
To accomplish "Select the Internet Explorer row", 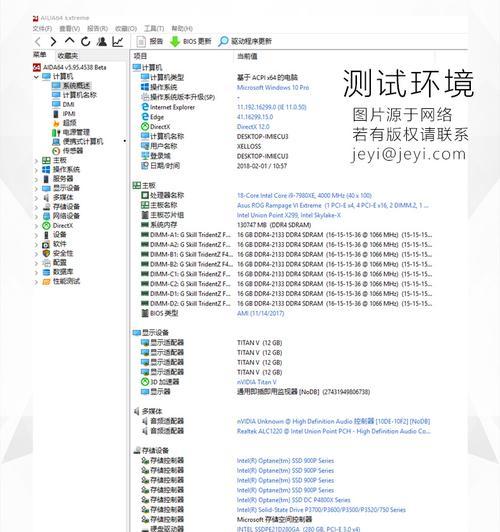I will (224, 107).
